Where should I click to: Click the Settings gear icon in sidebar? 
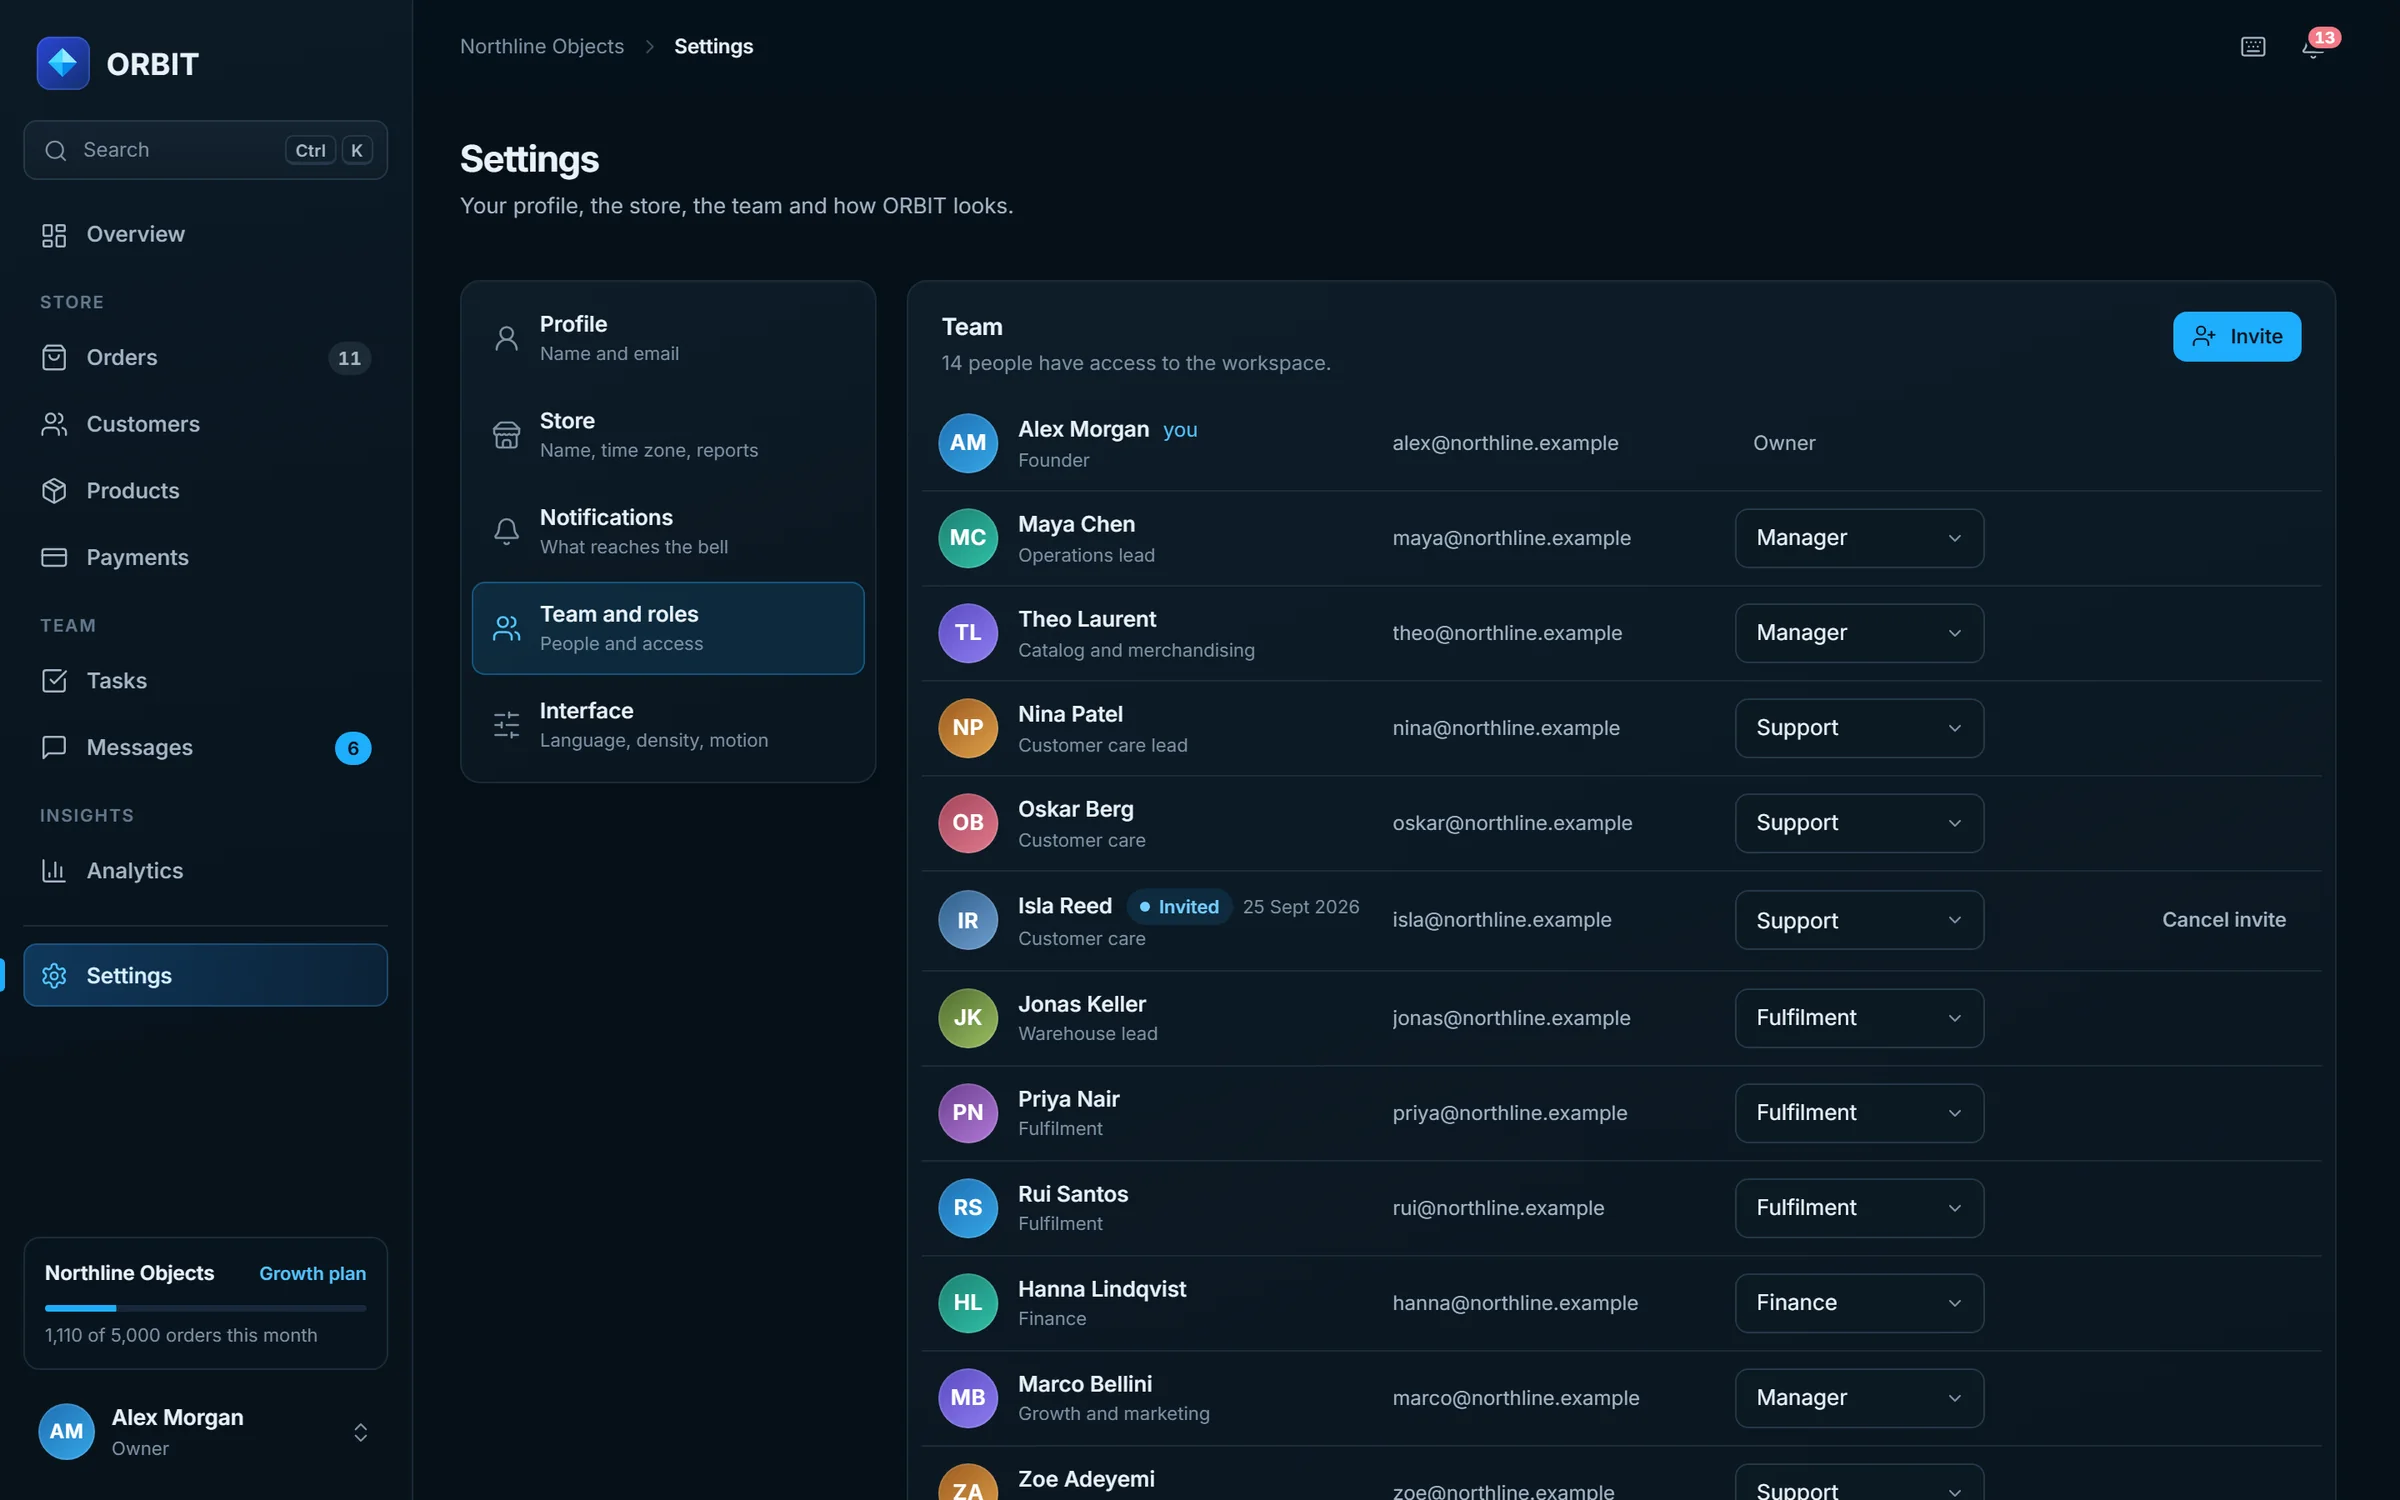click(54, 976)
